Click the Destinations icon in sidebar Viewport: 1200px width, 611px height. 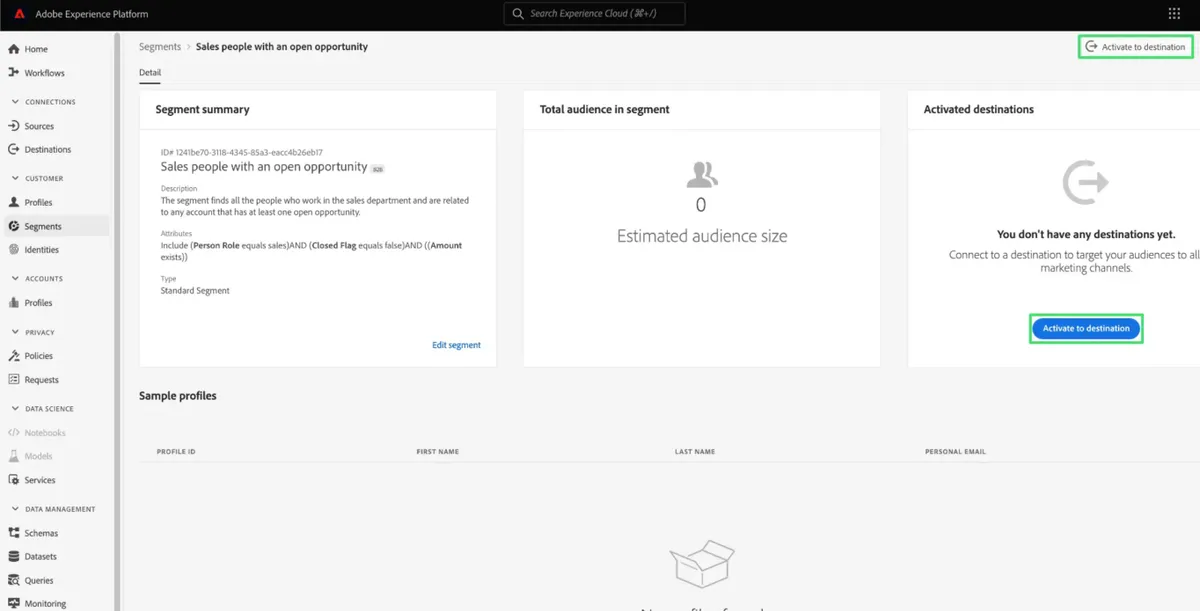click(x=14, y=150)
